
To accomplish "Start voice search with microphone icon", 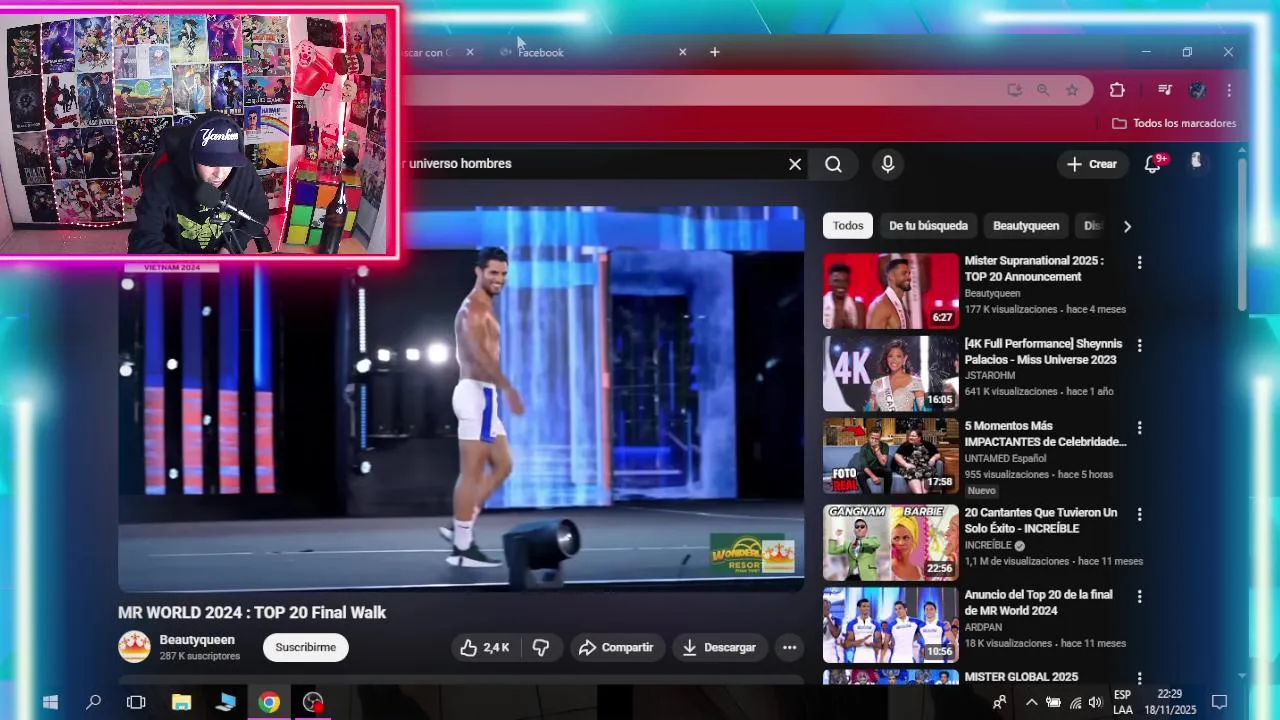I will click(888, 164).
